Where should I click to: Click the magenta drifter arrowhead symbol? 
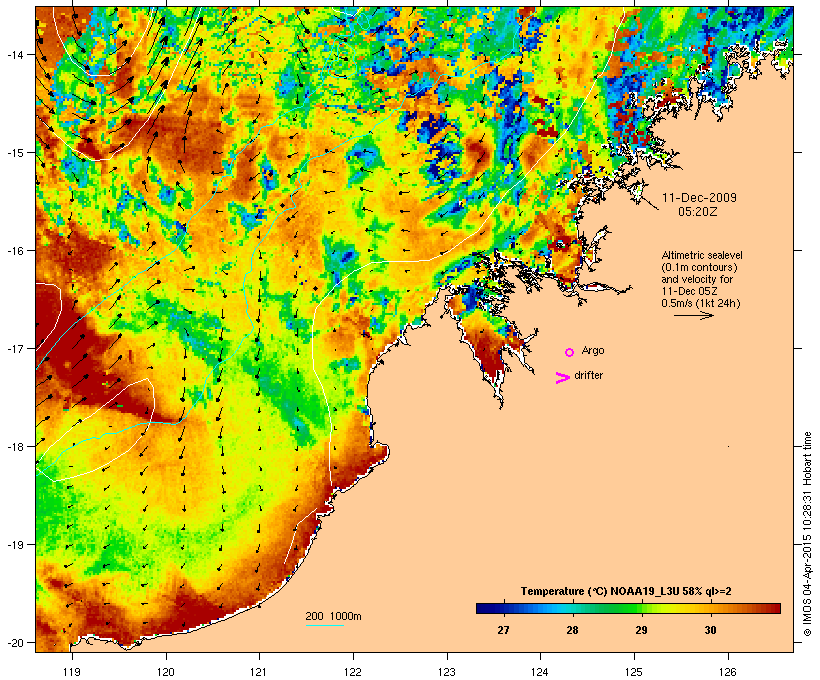point(562,378)
